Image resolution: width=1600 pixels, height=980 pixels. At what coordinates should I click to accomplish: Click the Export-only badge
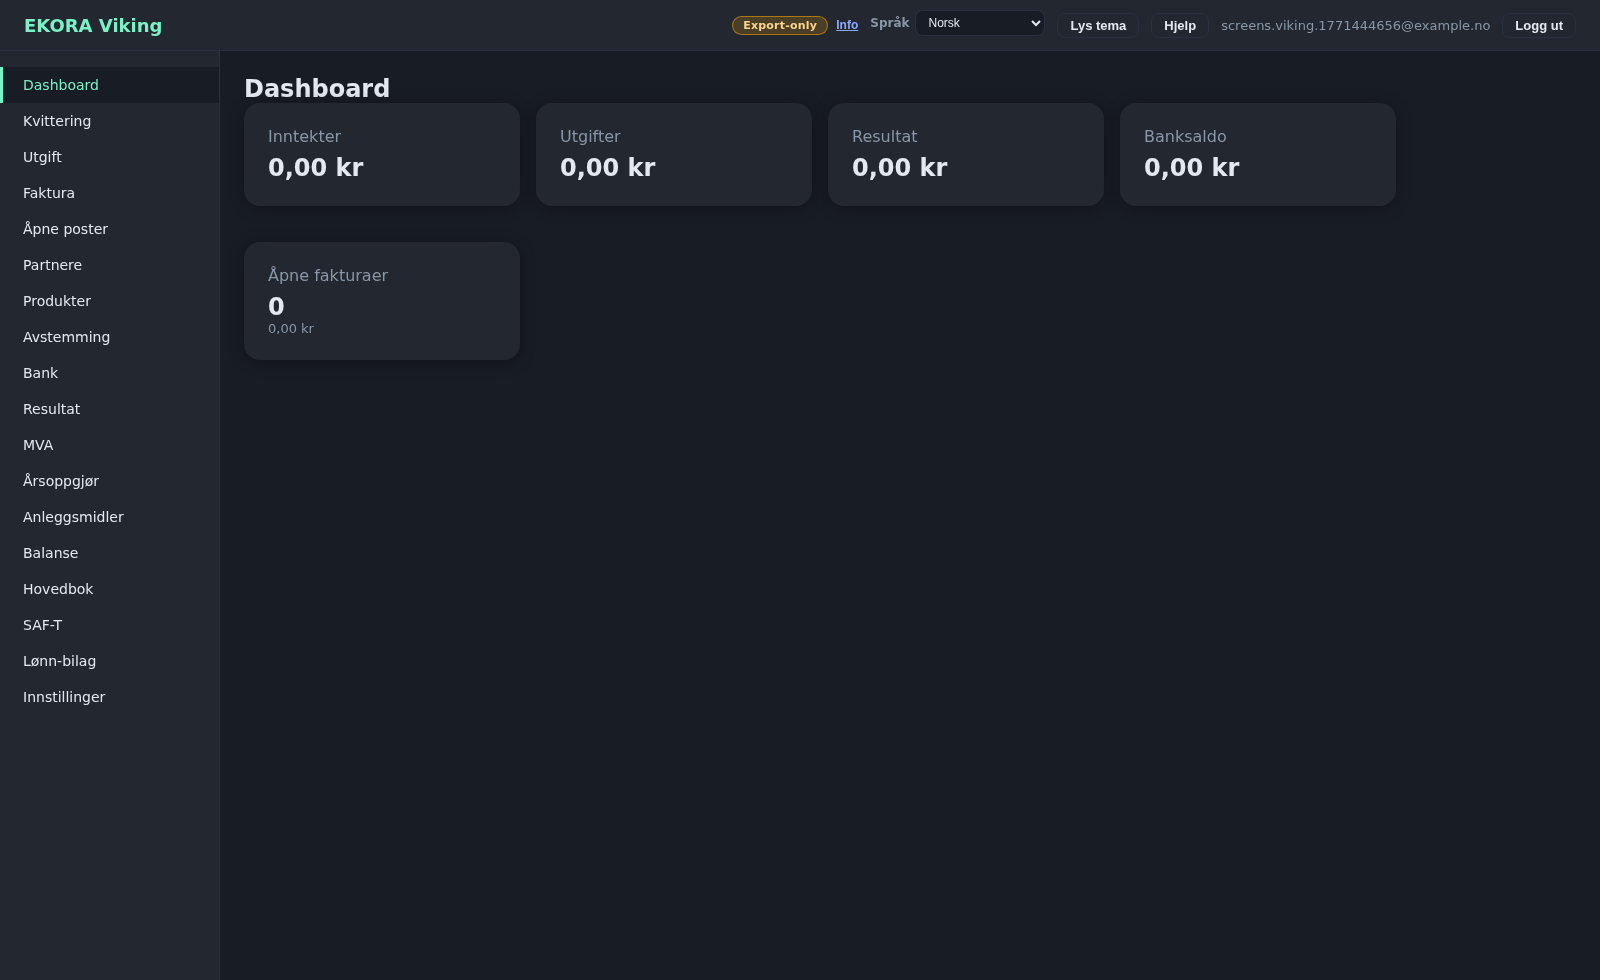(x=779, y=25)
